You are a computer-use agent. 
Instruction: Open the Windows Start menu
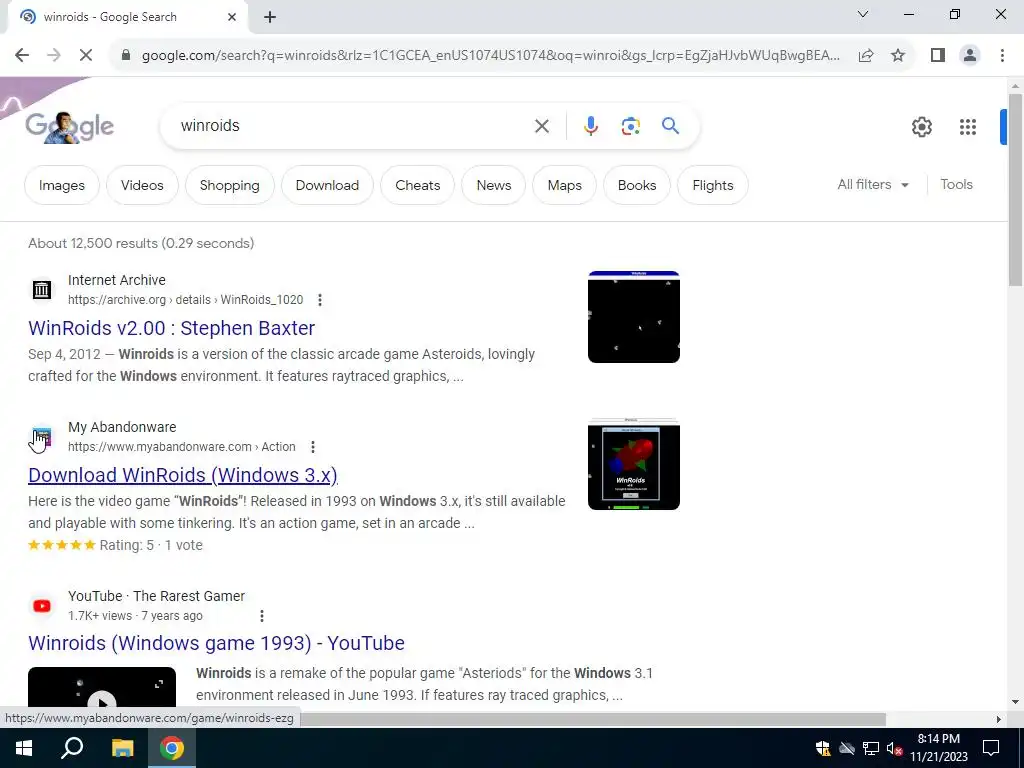(24, 748)
